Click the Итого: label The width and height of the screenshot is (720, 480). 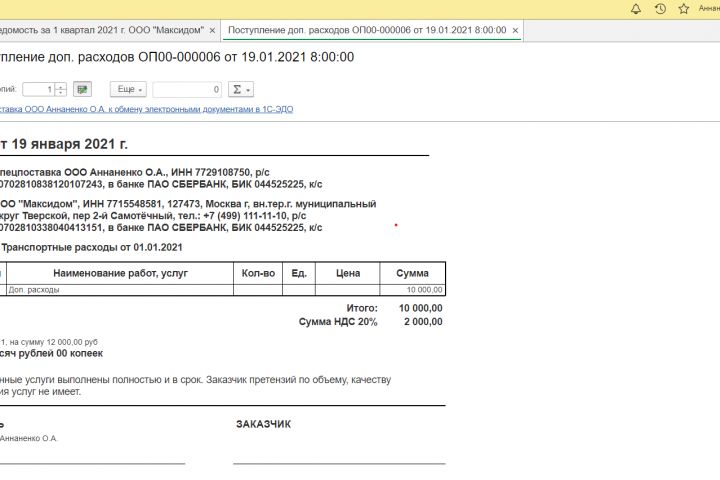(x=362, y=308)
